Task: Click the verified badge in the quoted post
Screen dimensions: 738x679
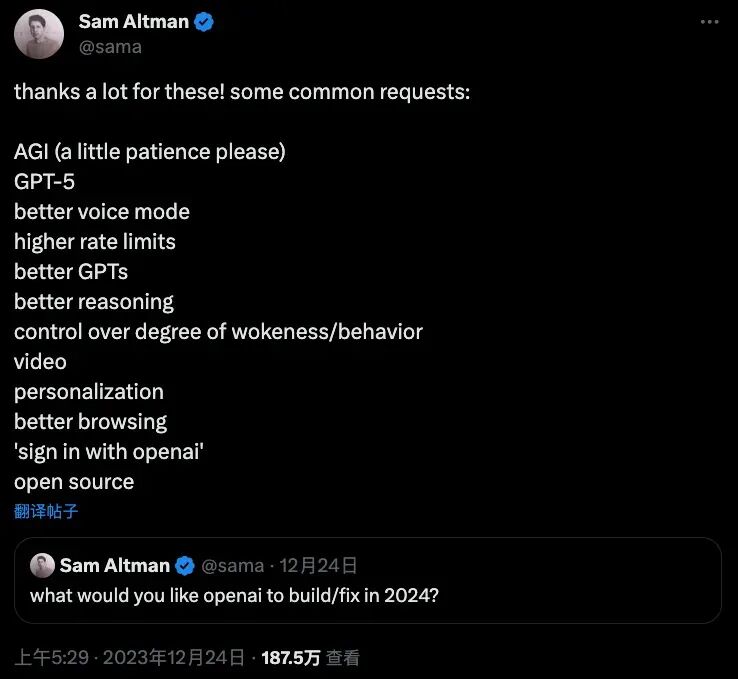Action: coord(185,566)
